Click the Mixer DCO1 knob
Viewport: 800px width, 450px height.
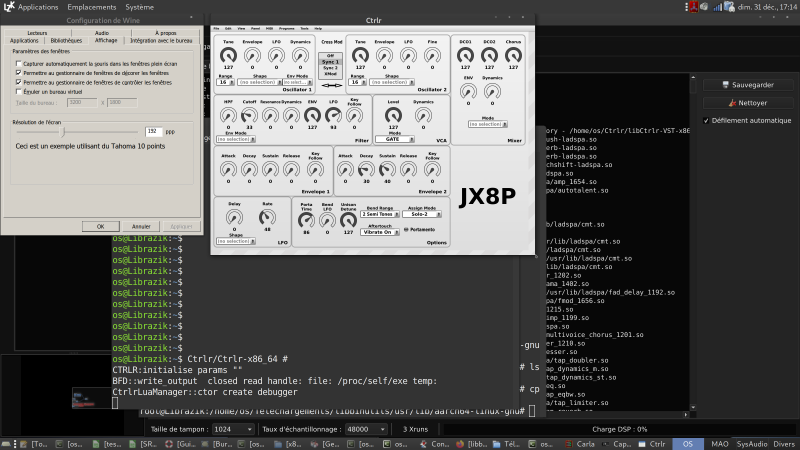[x=465, y=55]
